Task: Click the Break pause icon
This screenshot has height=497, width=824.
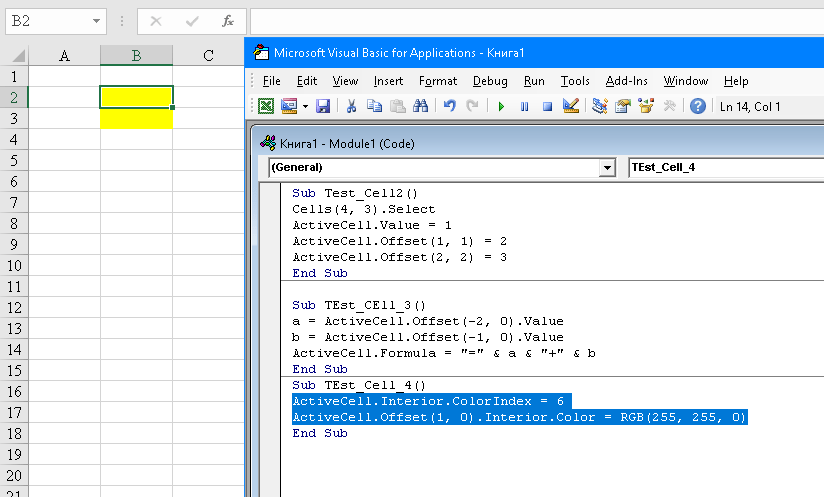Action: 524,107
